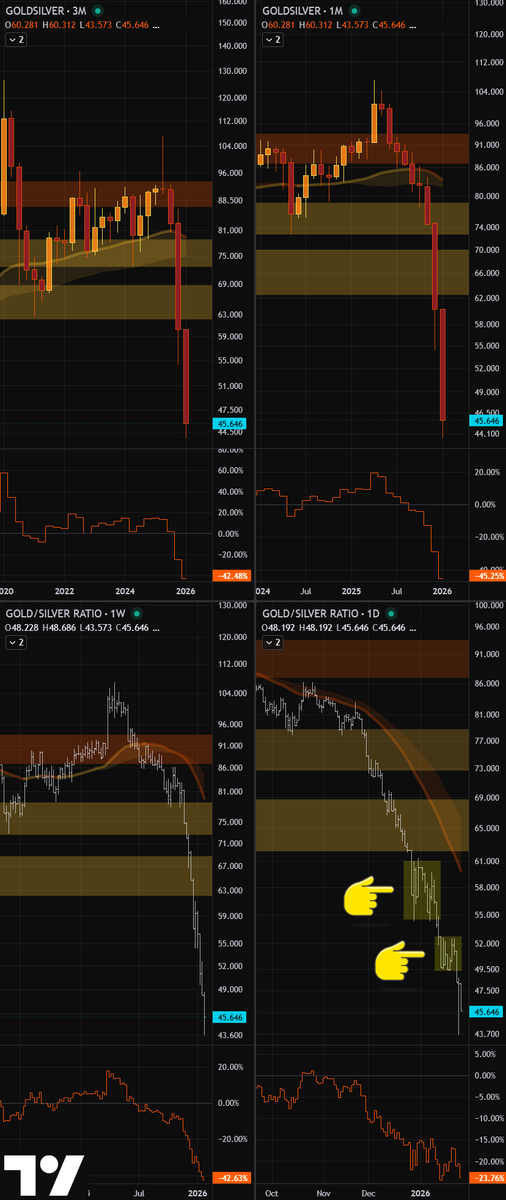Screen dimensions: 506x1200
Task: Click the orange -42.63% value label
Action: (230, 1176)
